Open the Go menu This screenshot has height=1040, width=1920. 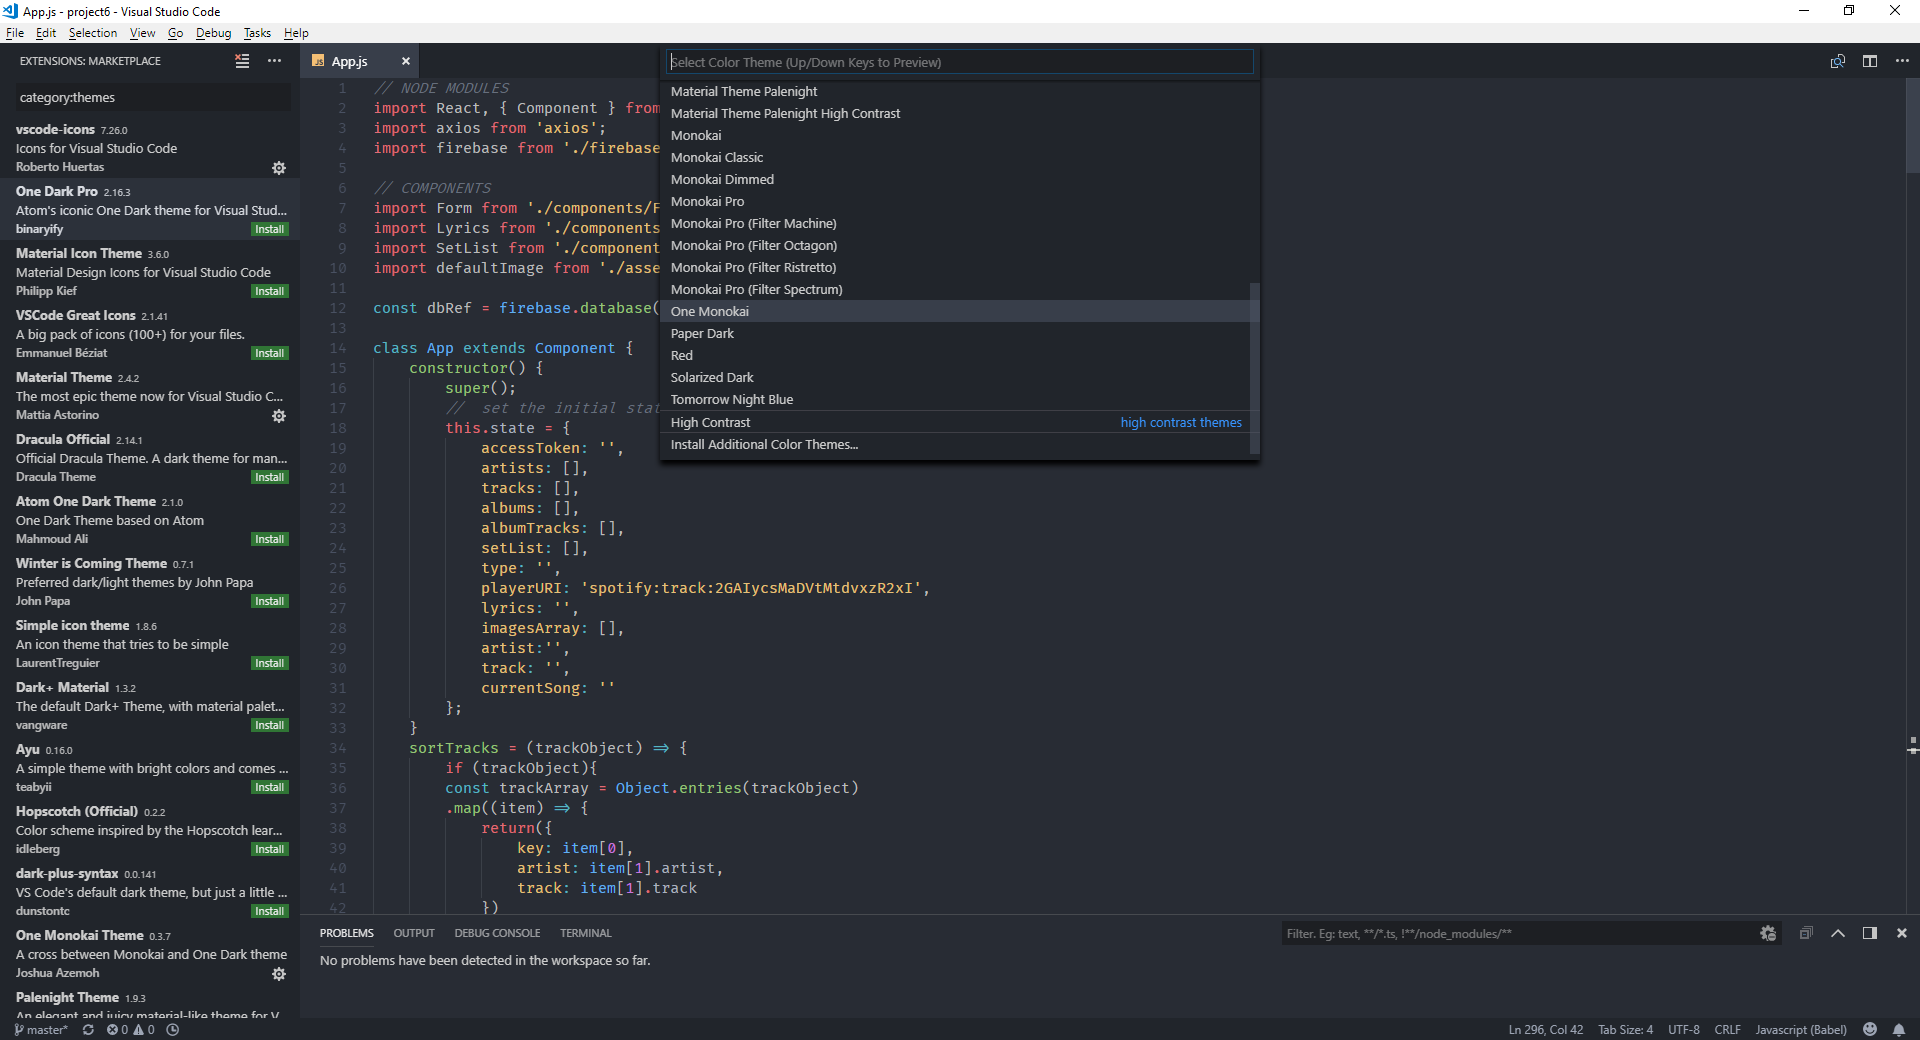click(x=175, y=33)
